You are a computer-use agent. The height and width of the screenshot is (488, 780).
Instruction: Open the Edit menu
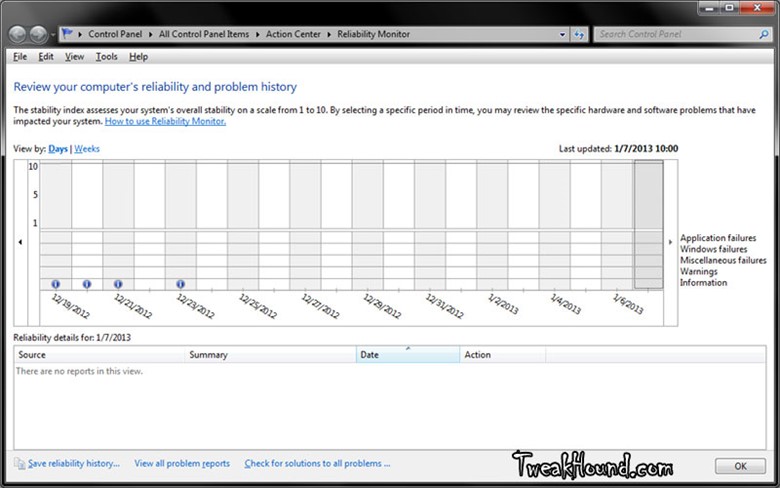click(46, 57)
